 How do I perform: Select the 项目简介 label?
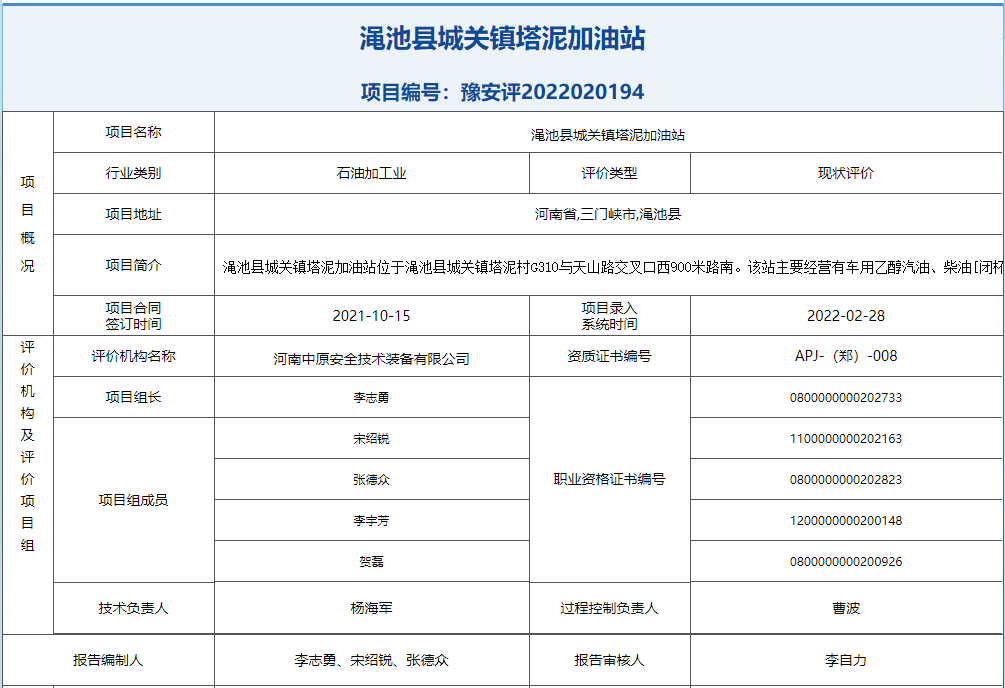click(x=133, y=265)
